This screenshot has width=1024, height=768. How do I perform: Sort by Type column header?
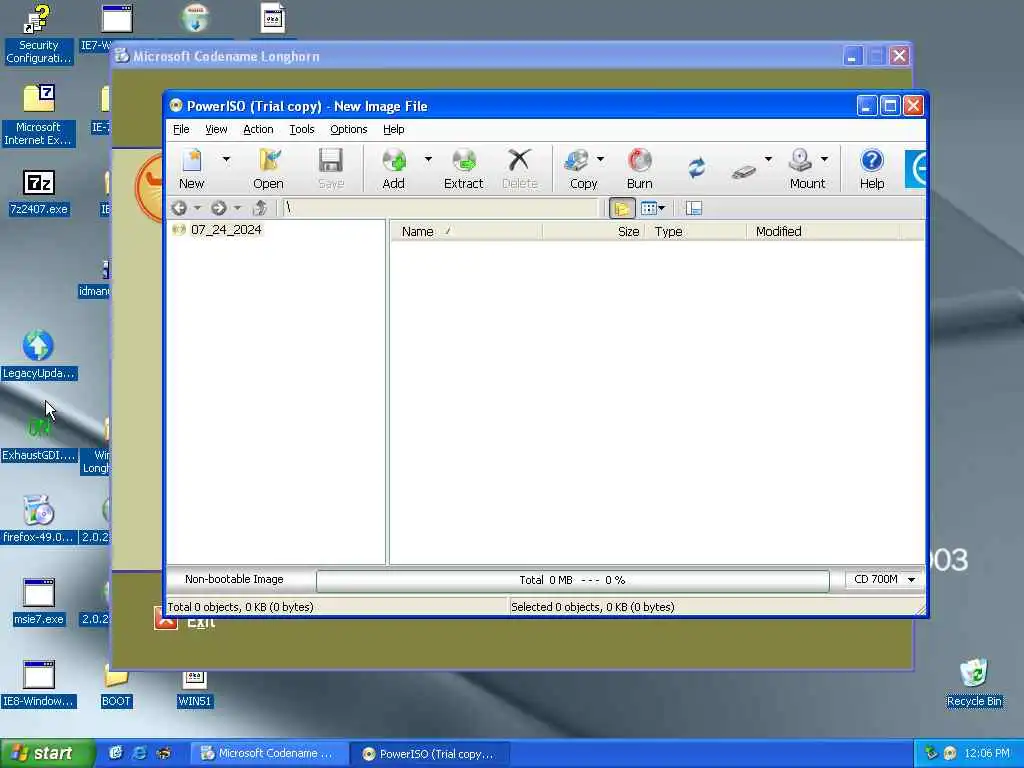pyautogui.click(x=695, y=231)
